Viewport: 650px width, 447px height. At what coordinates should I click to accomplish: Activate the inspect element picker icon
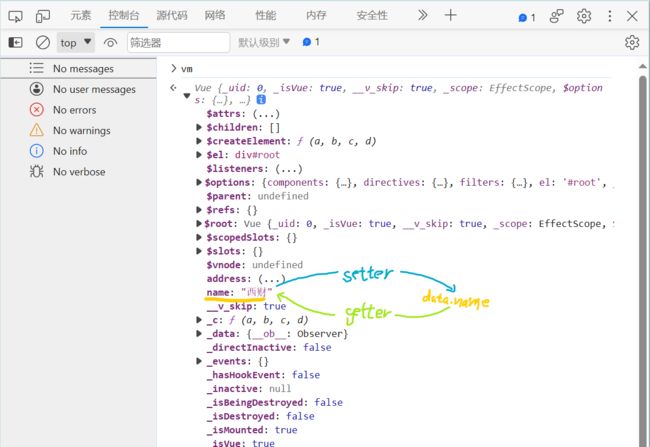15,16
